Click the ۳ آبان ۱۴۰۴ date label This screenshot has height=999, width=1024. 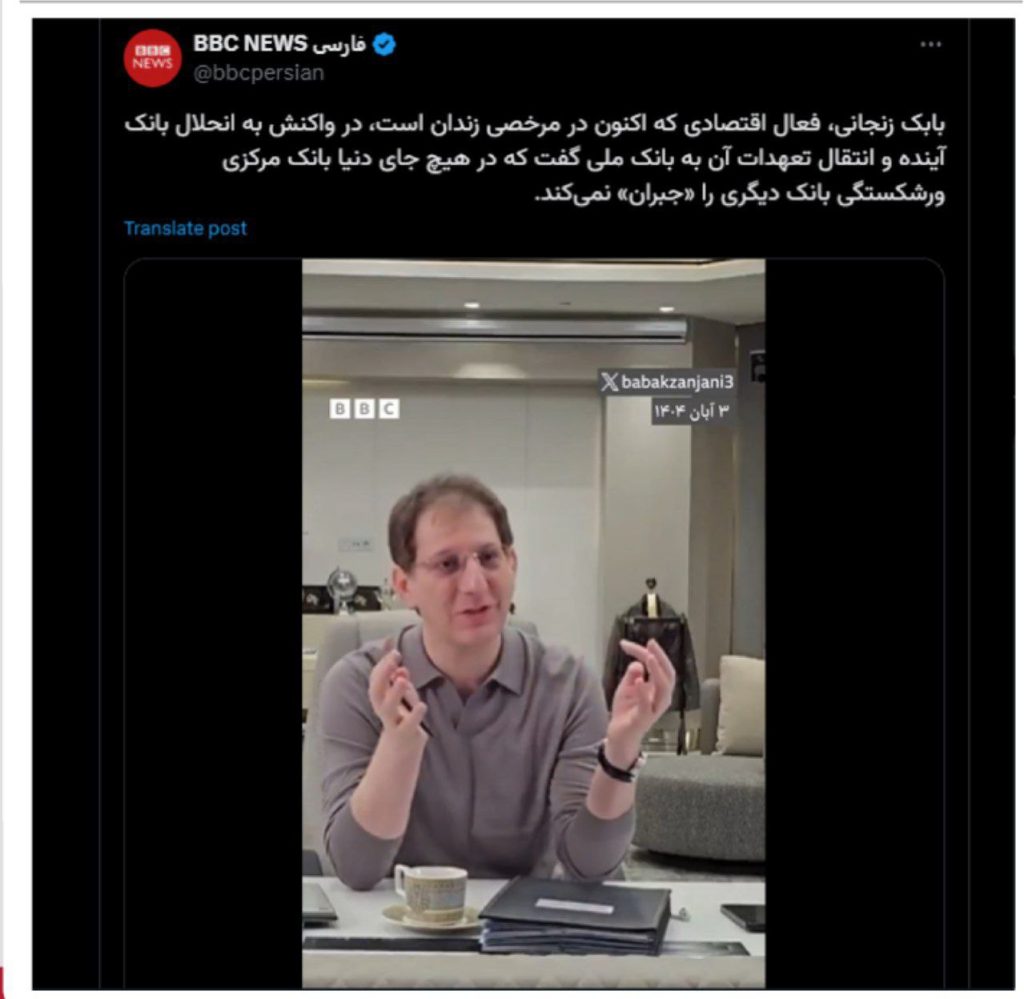(x=691, y=411)
